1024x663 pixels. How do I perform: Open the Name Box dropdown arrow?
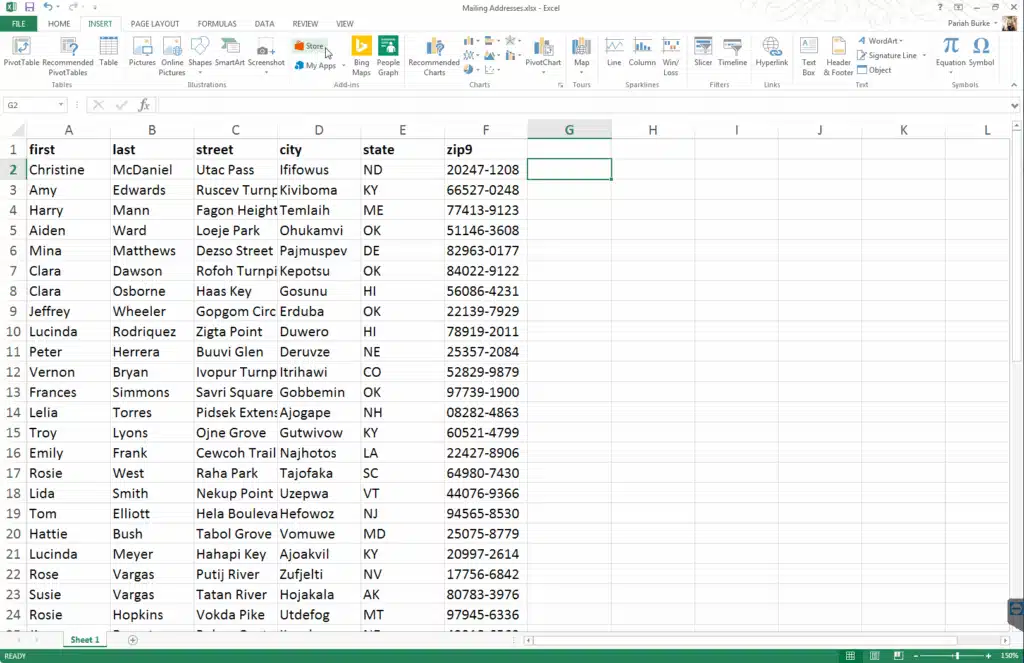point(61,105)
